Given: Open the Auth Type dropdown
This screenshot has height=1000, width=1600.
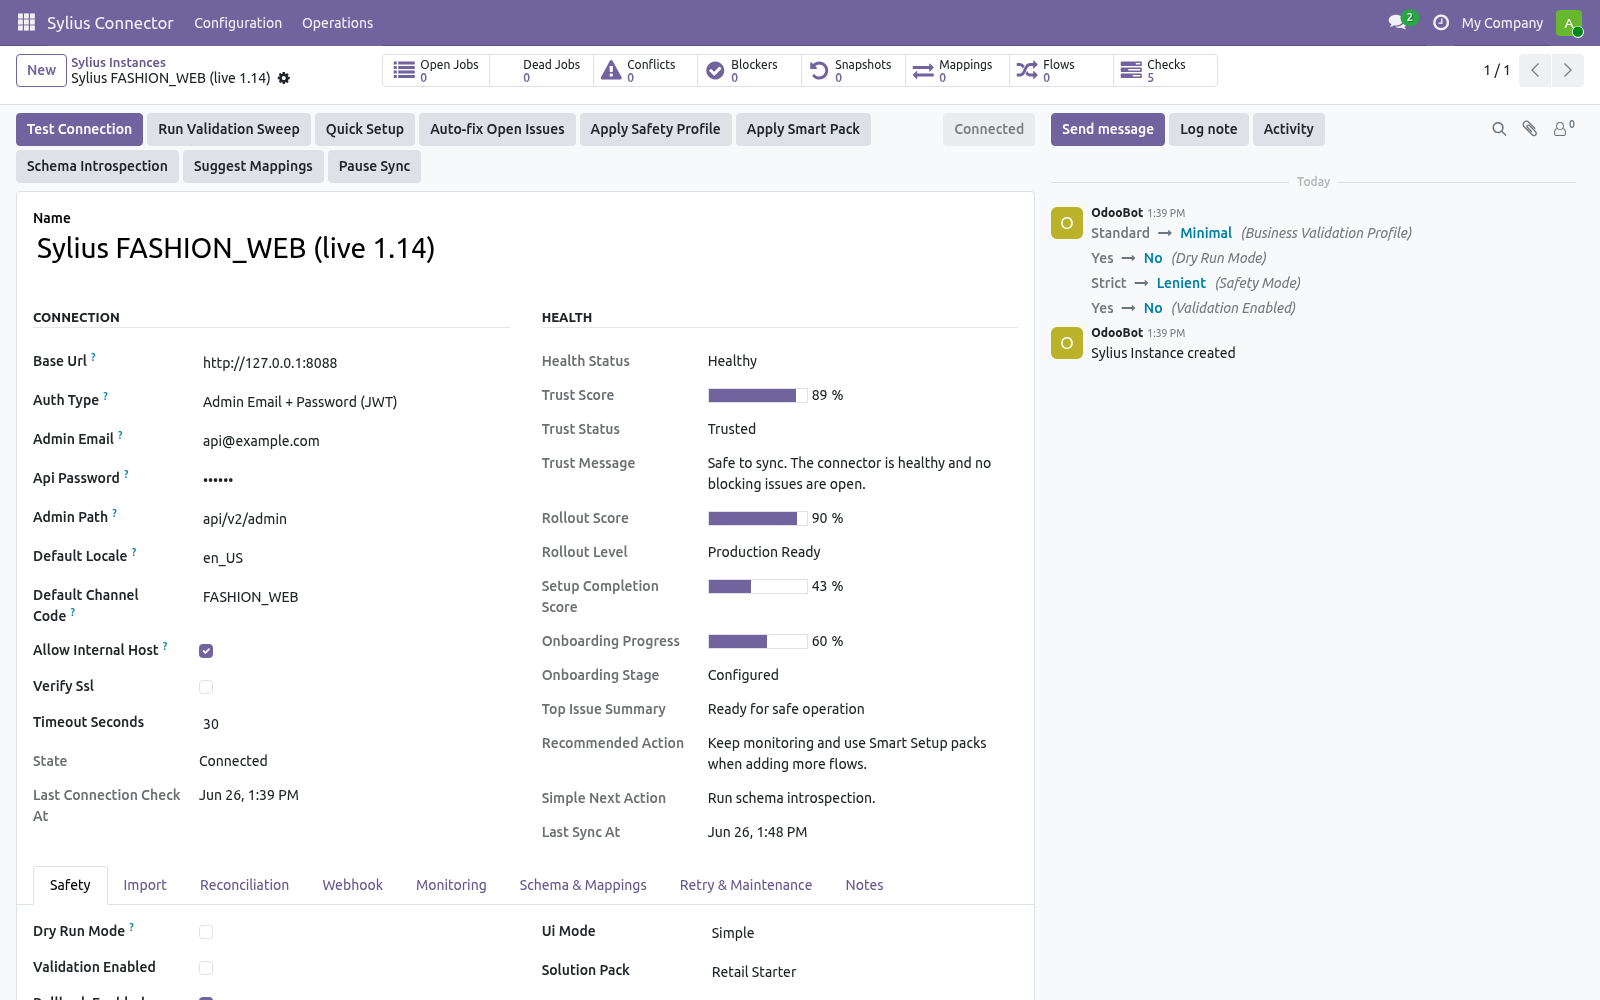Looking at the screenshot, I should click(355, 402).
